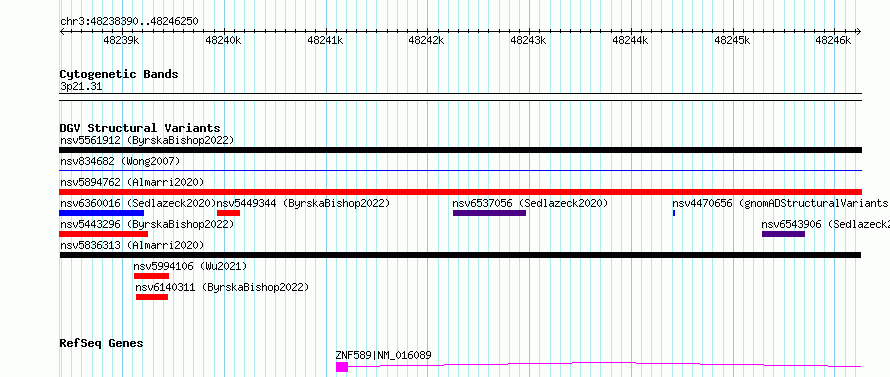Click the 48245k ruler position
Image resolution: width=890 pixels, height=377 pixels.
[732, 40]
